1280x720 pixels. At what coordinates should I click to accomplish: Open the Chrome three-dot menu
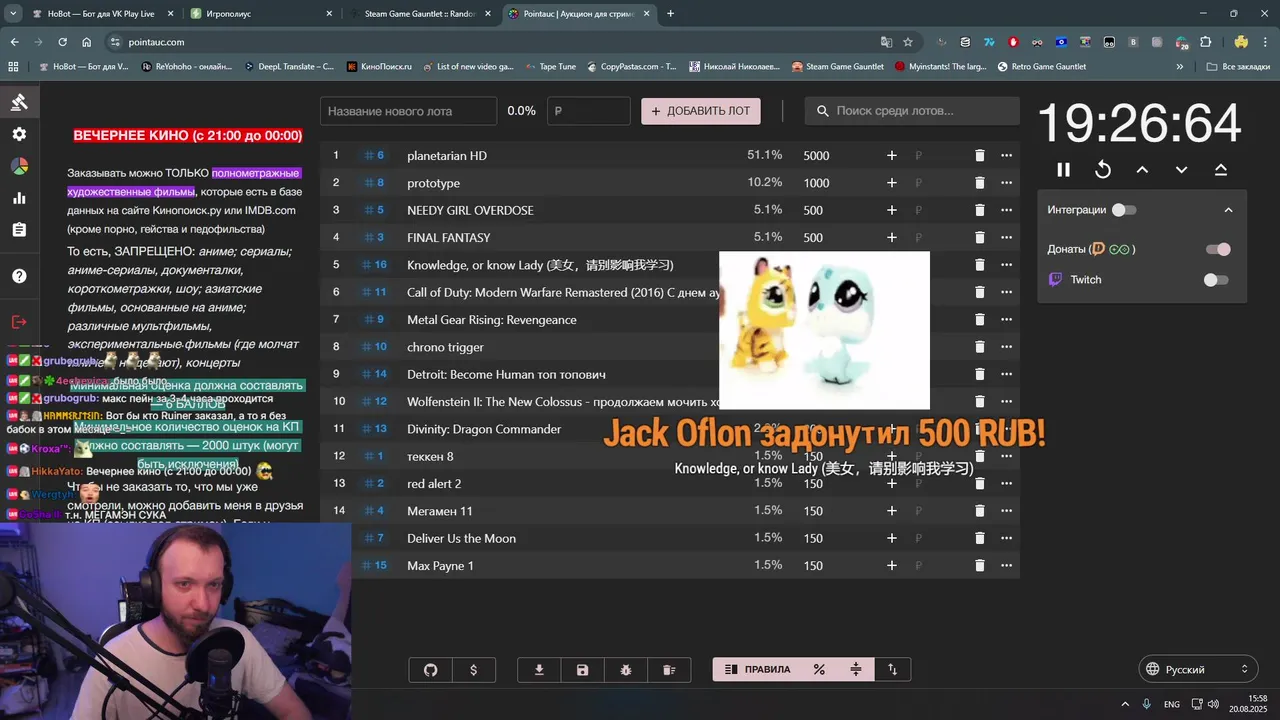(x=1264, y=42)
